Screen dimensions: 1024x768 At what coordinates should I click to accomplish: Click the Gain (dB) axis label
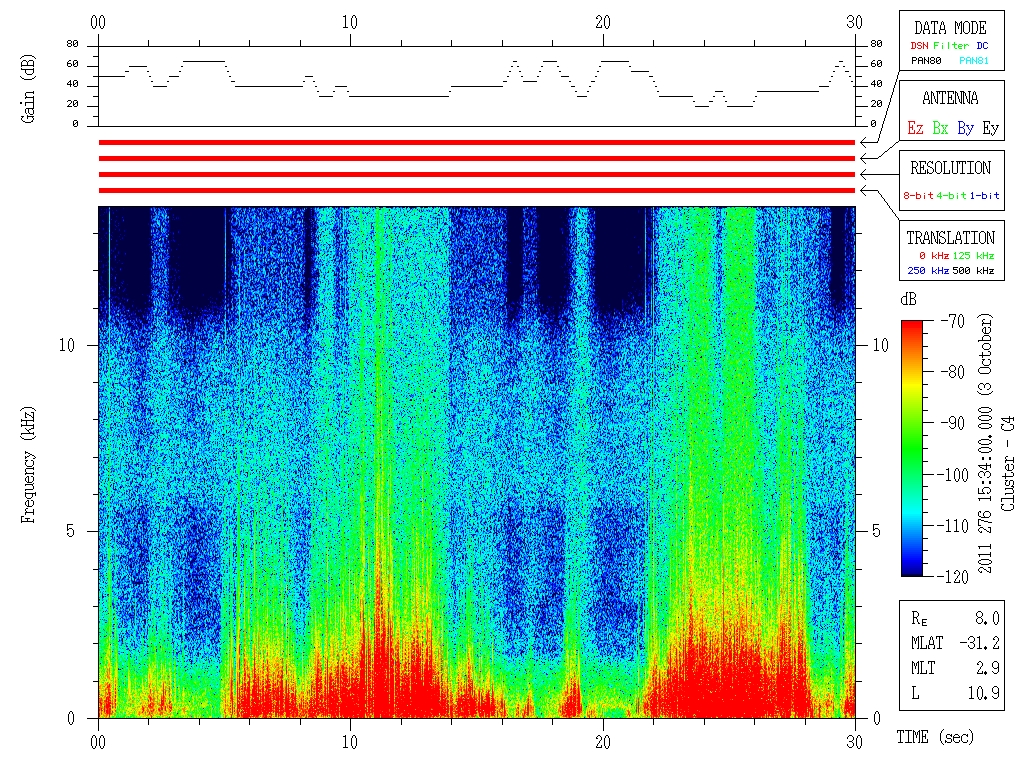(27, 89)
